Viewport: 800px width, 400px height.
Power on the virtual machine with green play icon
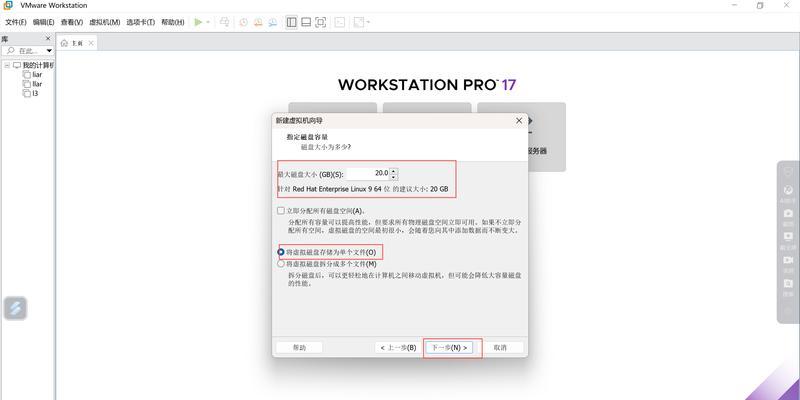click(198, 22)
